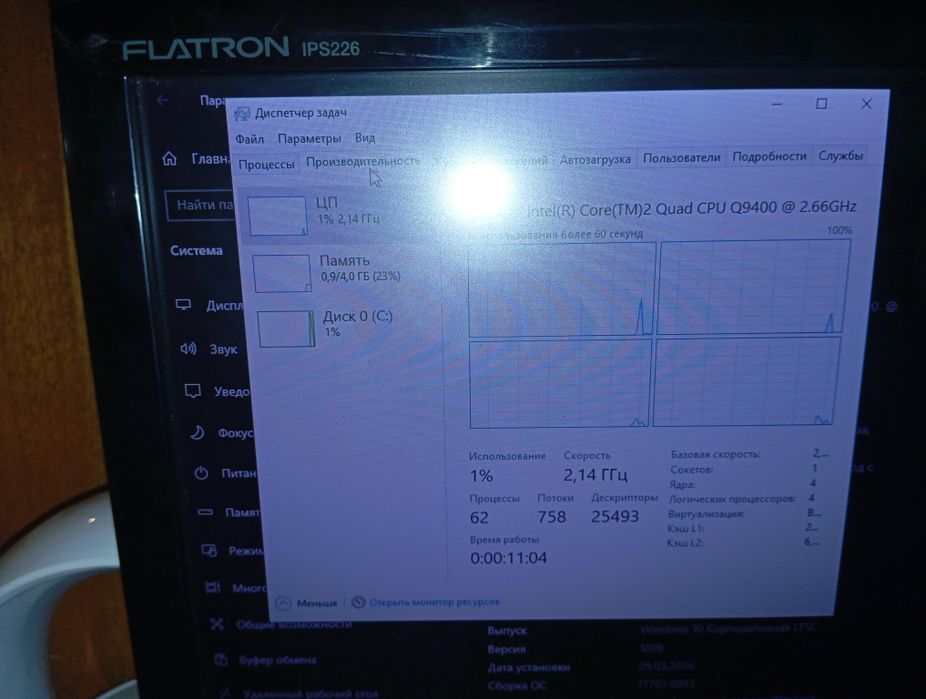Click the Главная home icon in Settings
The height and width of the screenshot is (699, 926).
(x=169, y=159)
